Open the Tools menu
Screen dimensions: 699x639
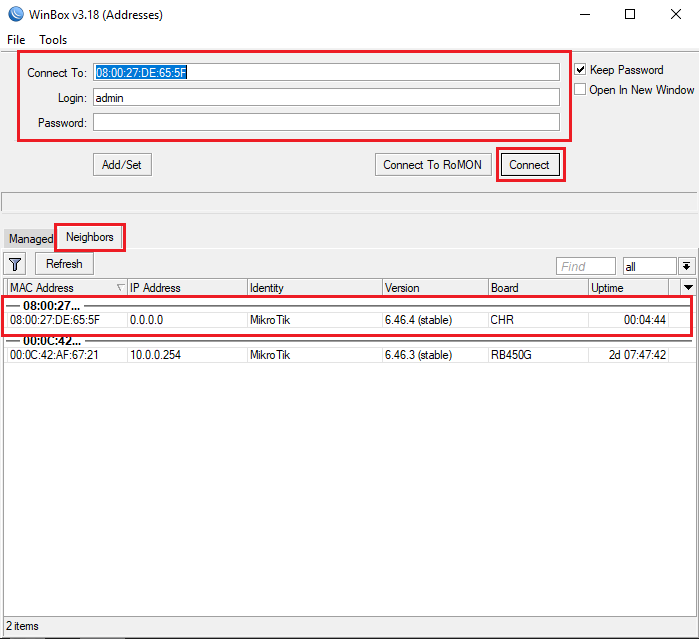coord(53,40)
